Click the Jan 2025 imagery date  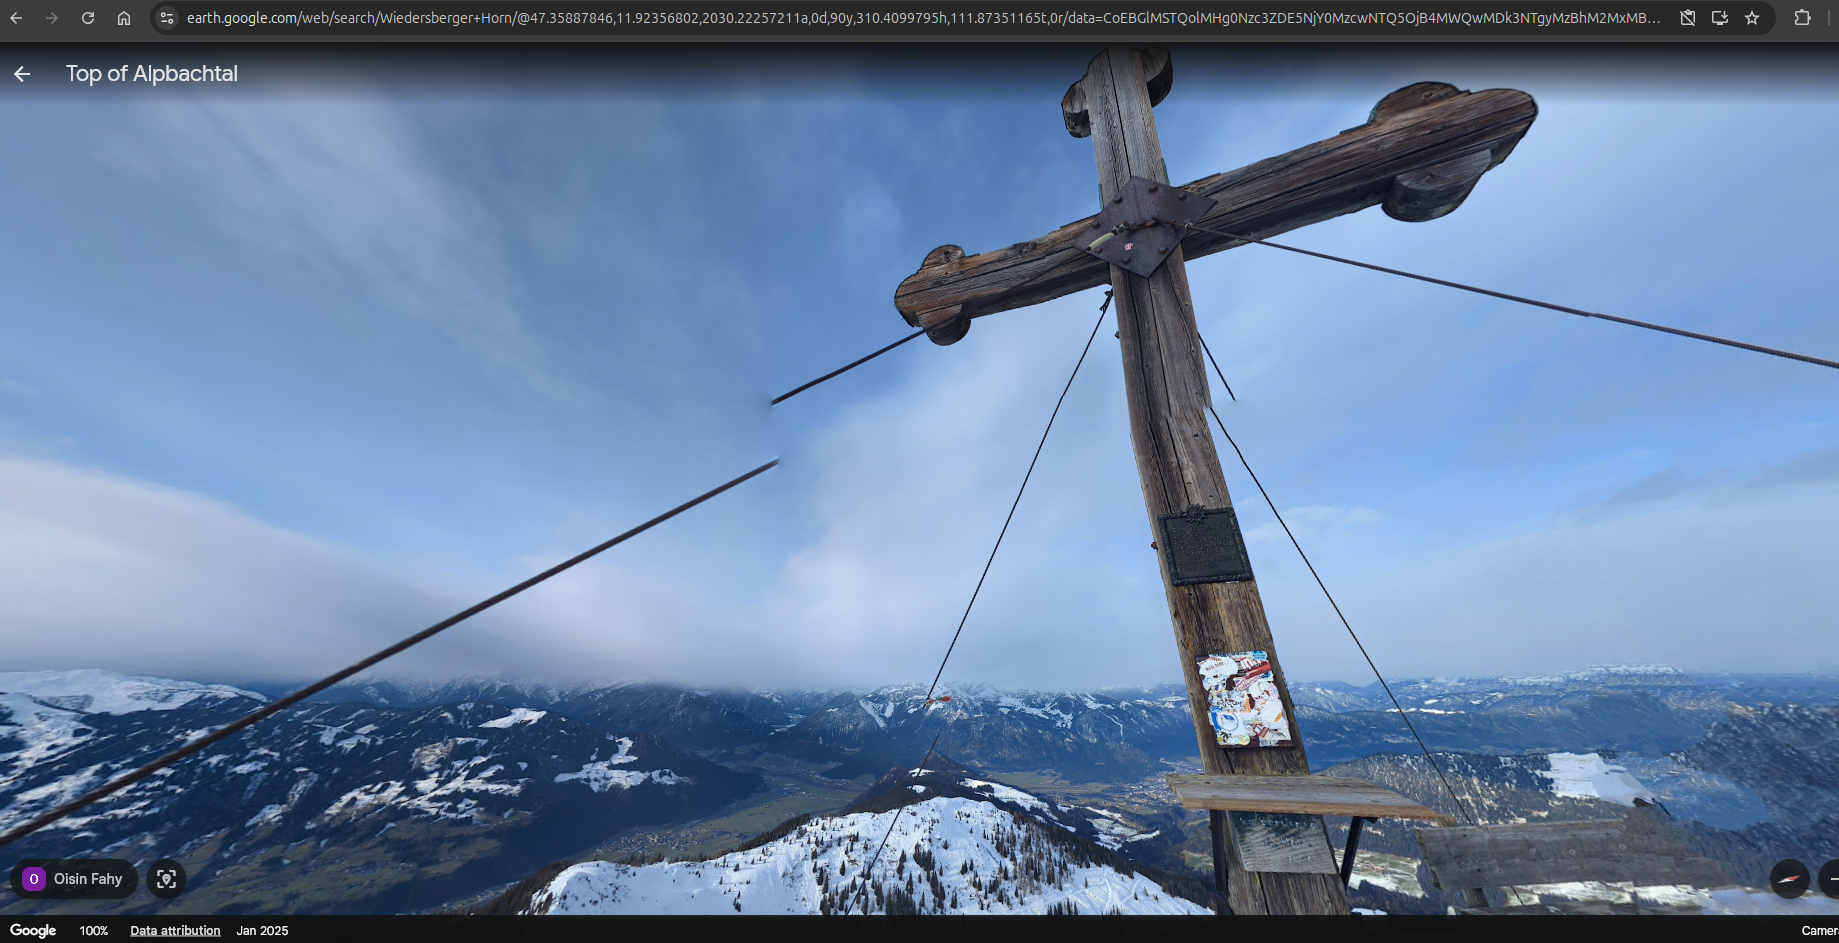262,930
